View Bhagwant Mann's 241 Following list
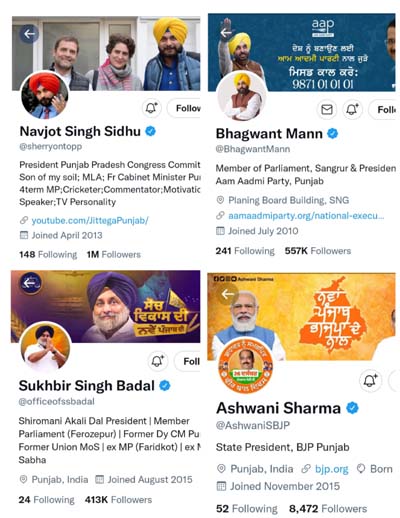 pyautogui.click(x=245, y=251)
